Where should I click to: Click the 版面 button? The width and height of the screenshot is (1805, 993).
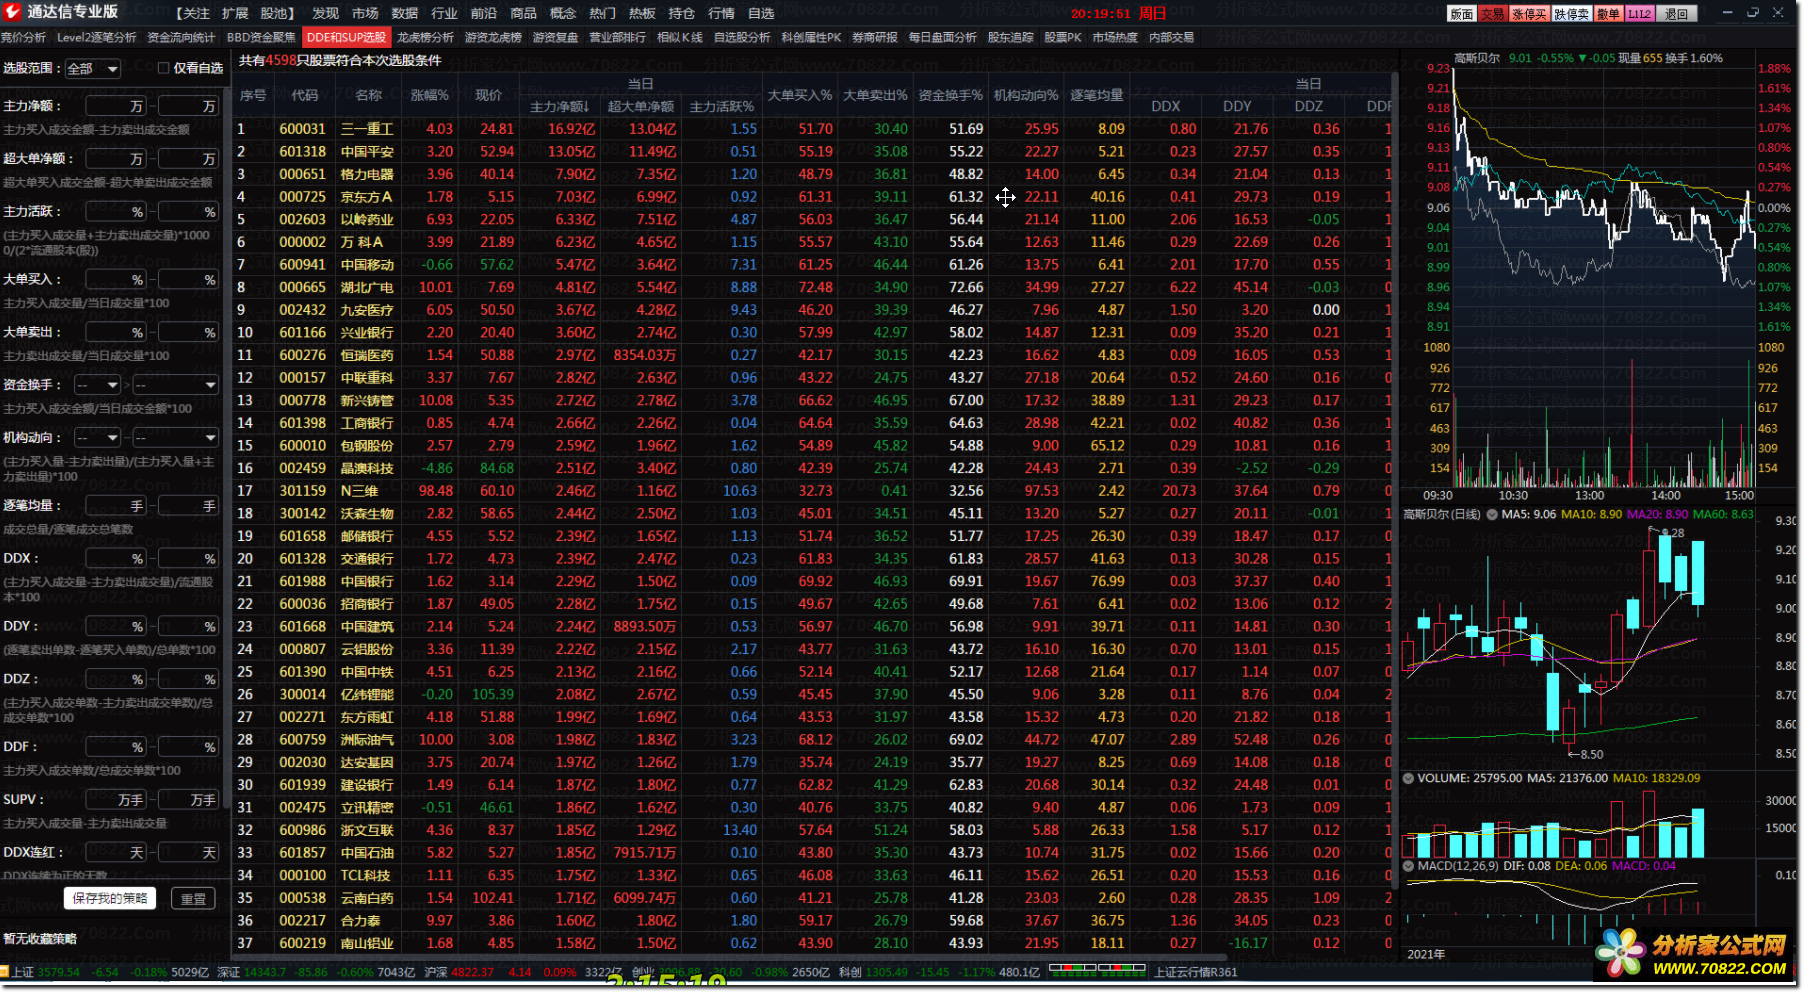pyautogui.click(x=1462, y=14)
